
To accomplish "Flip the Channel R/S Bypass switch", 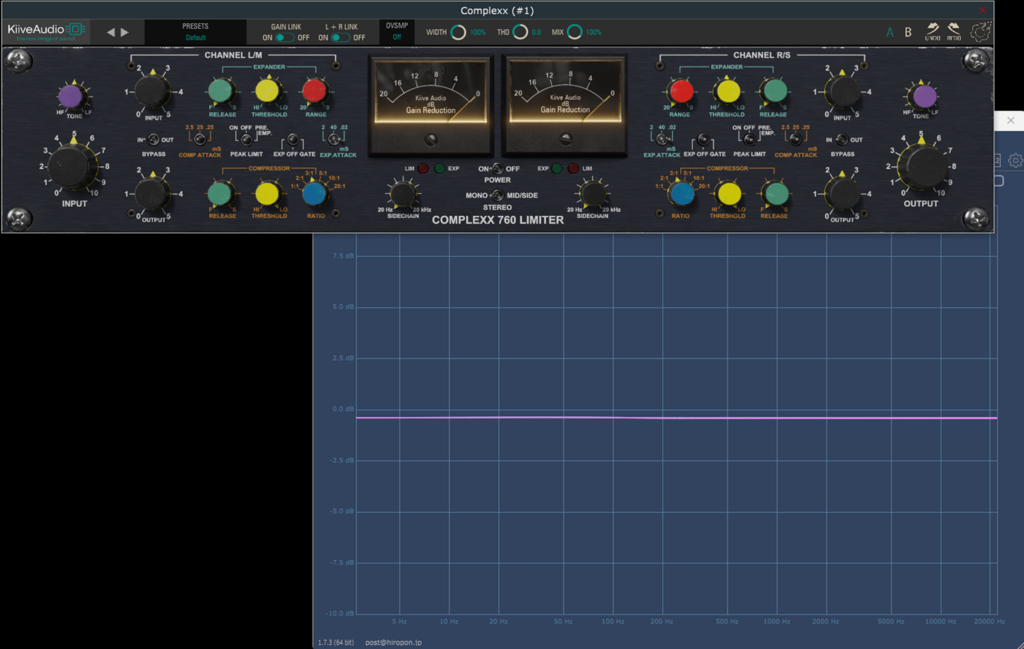I will pyautogui.click(x=842, y=140).
